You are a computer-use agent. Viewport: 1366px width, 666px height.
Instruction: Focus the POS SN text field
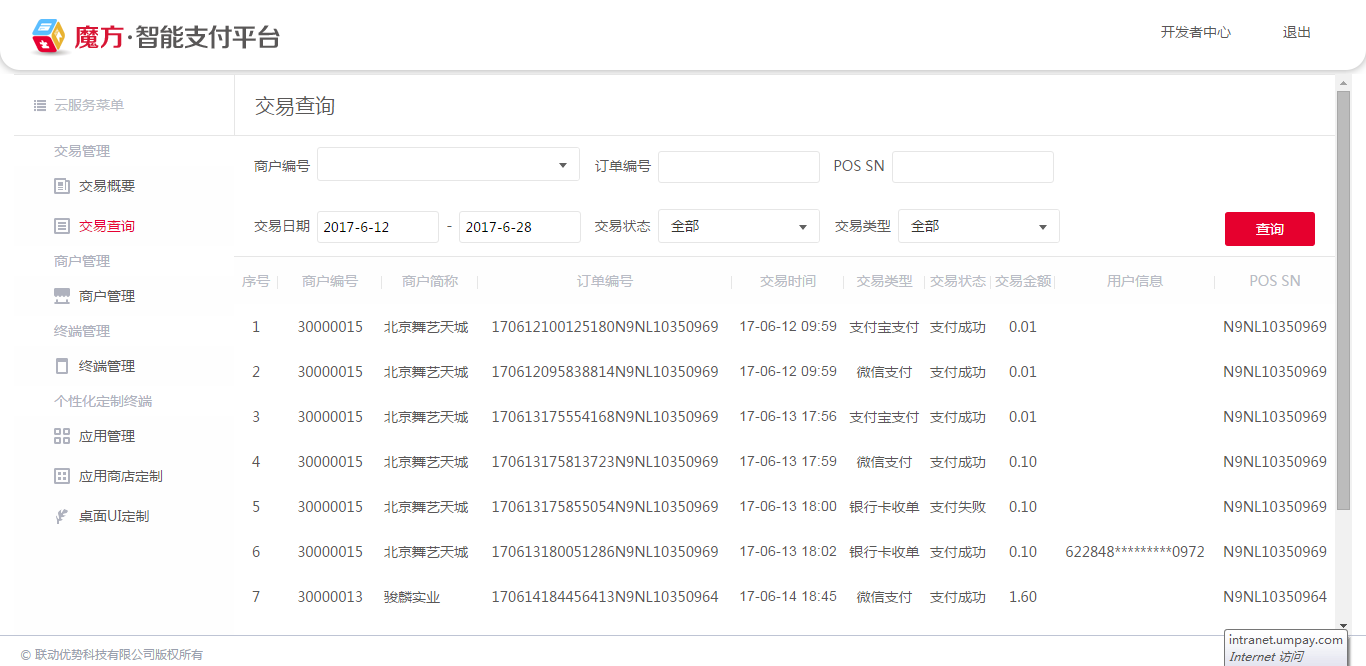(972, 167)
